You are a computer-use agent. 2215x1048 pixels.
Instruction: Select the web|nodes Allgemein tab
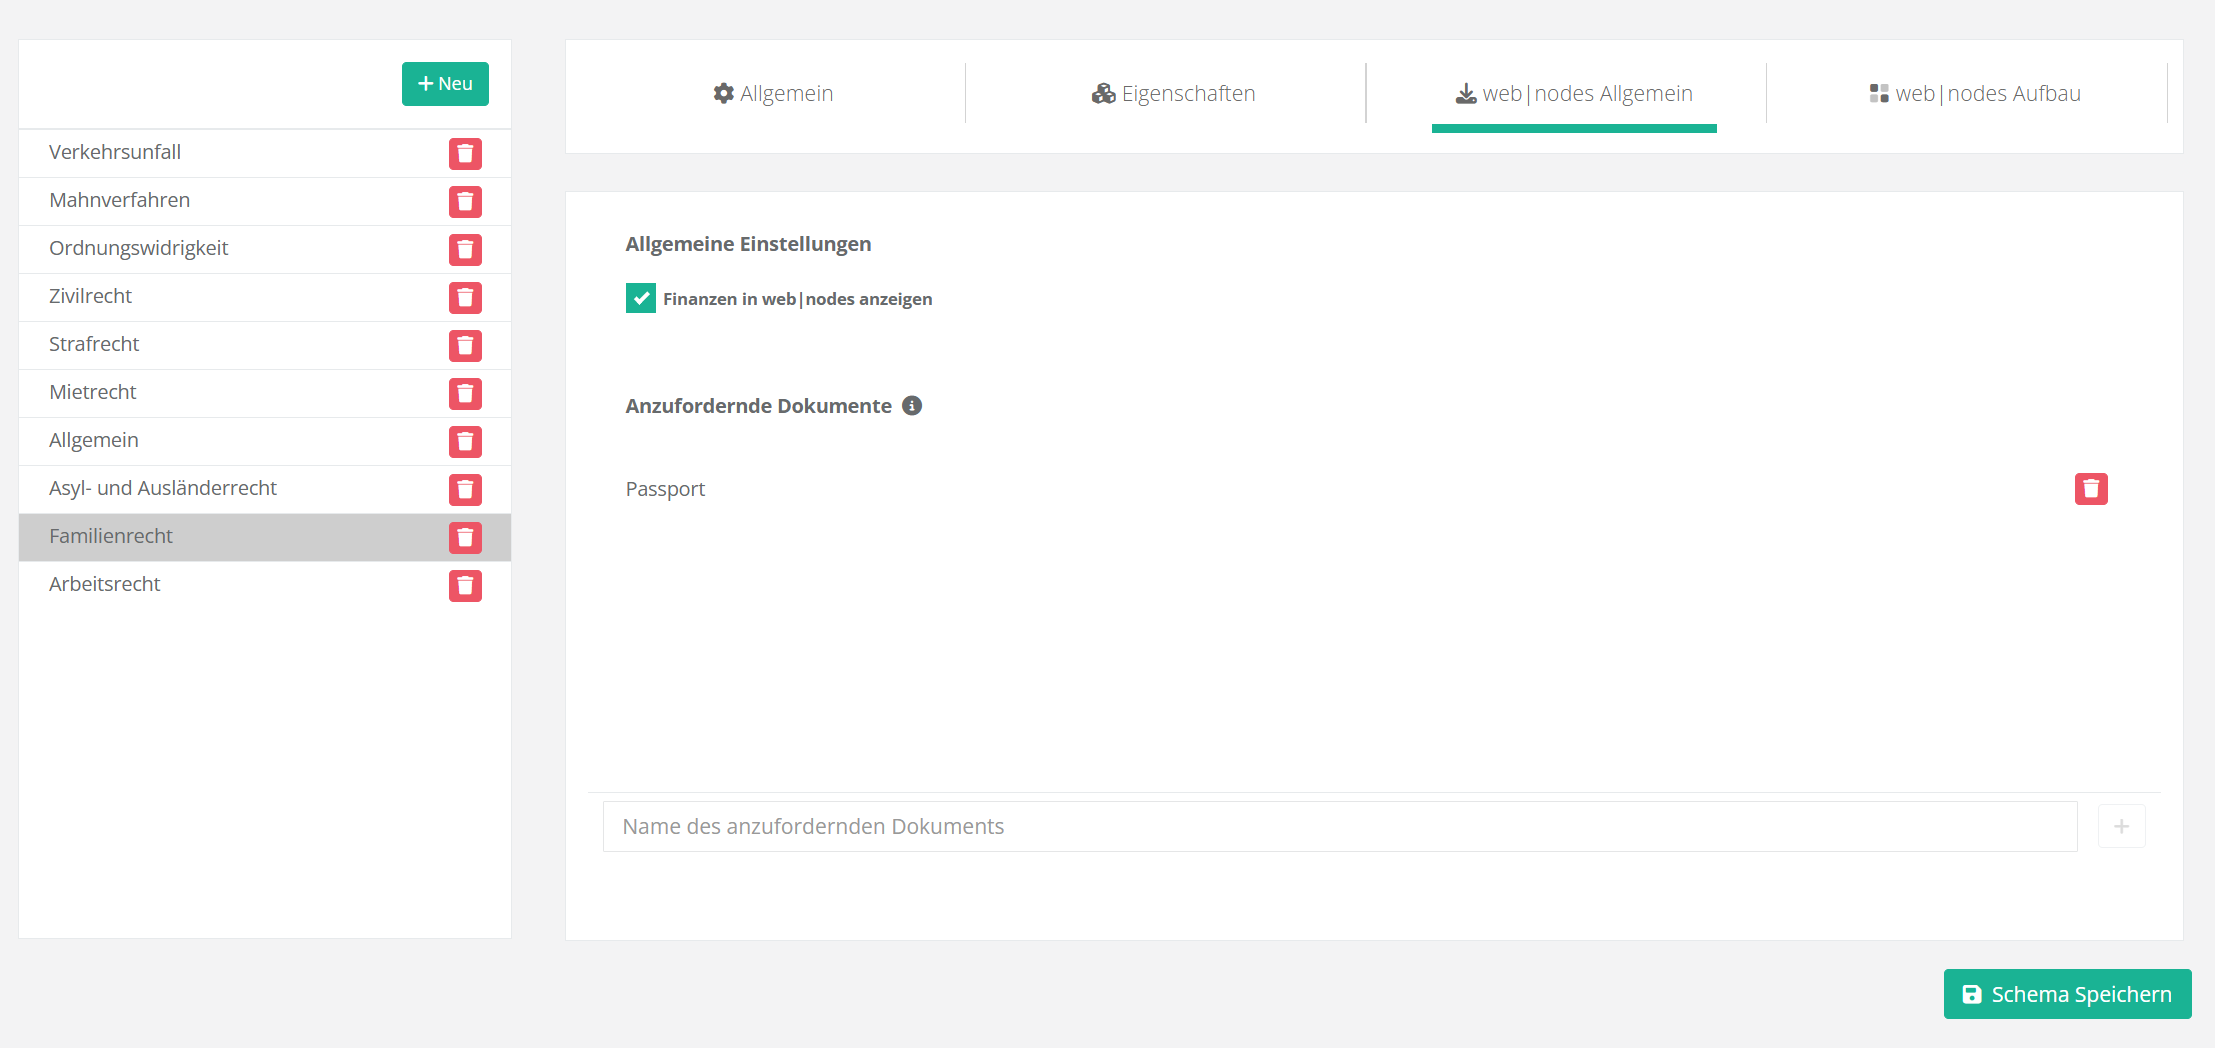pyautogui.click(x=1573, y=94)
